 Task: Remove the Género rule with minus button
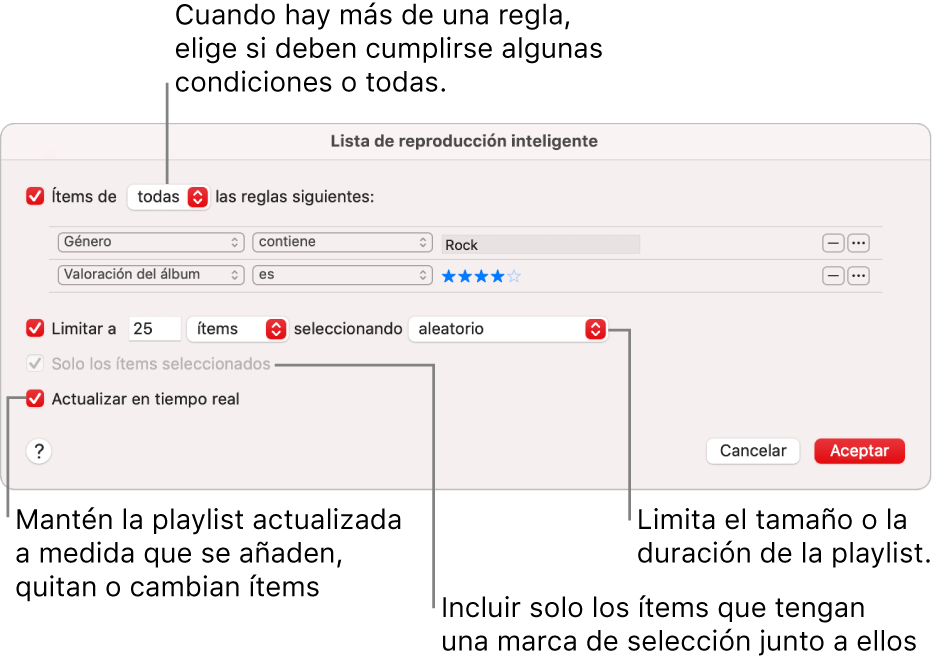pyautogui.click(x=833, y=242)
